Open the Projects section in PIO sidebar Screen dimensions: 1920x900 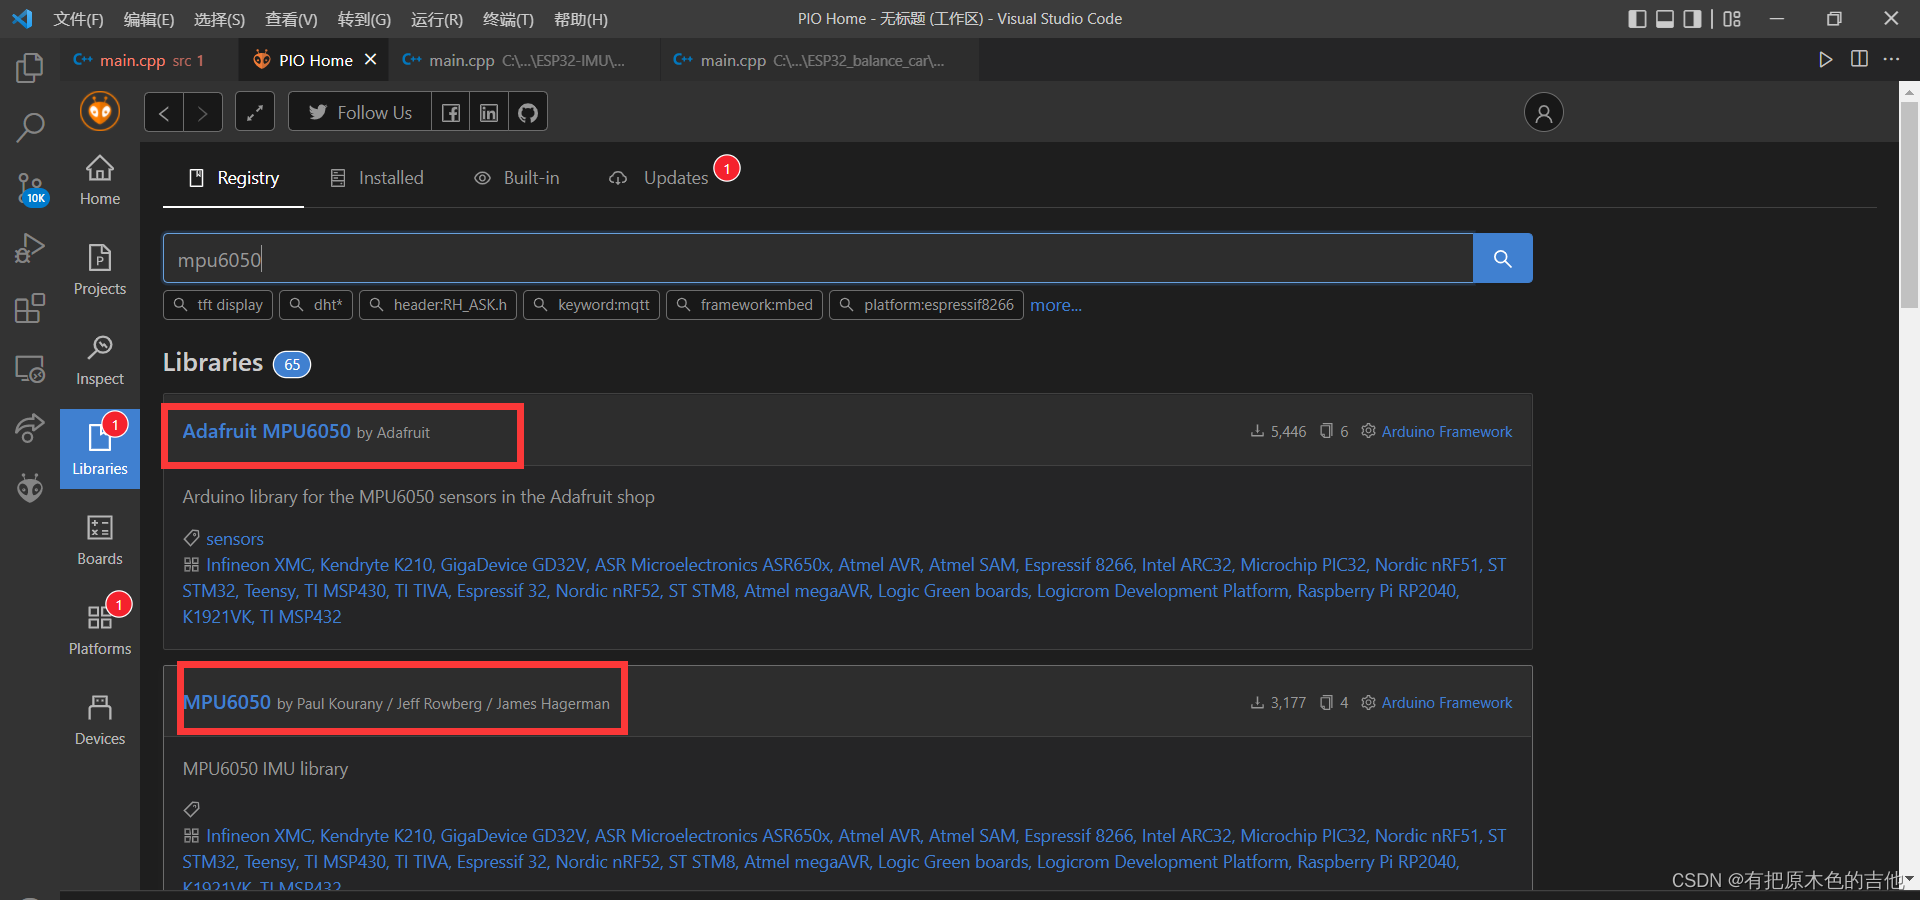pos(100,270)
